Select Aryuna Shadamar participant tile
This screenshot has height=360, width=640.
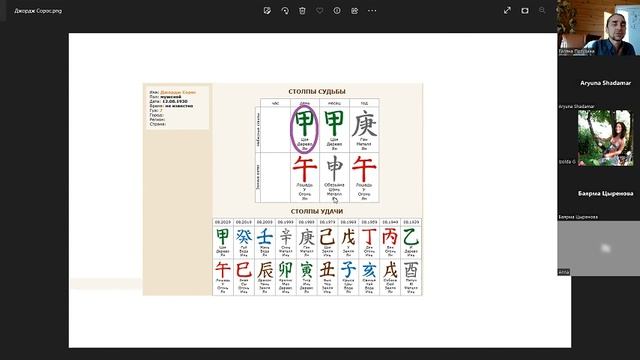[598, 83]
